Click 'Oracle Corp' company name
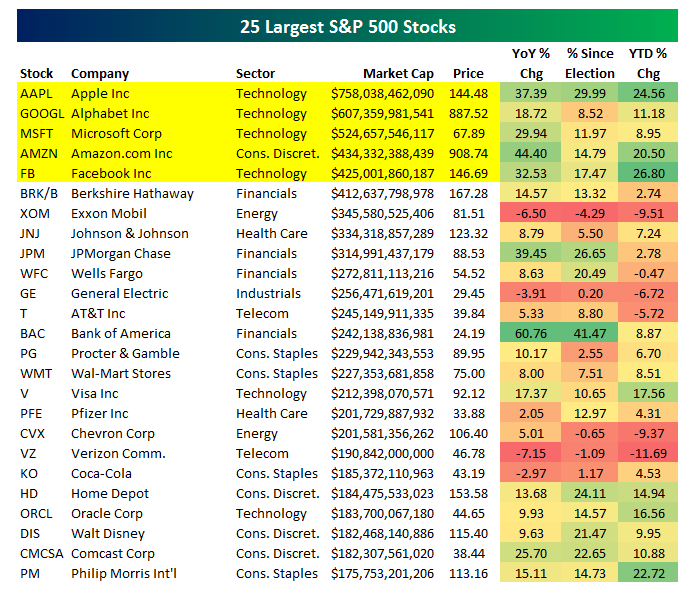 (x=107, y=514)
